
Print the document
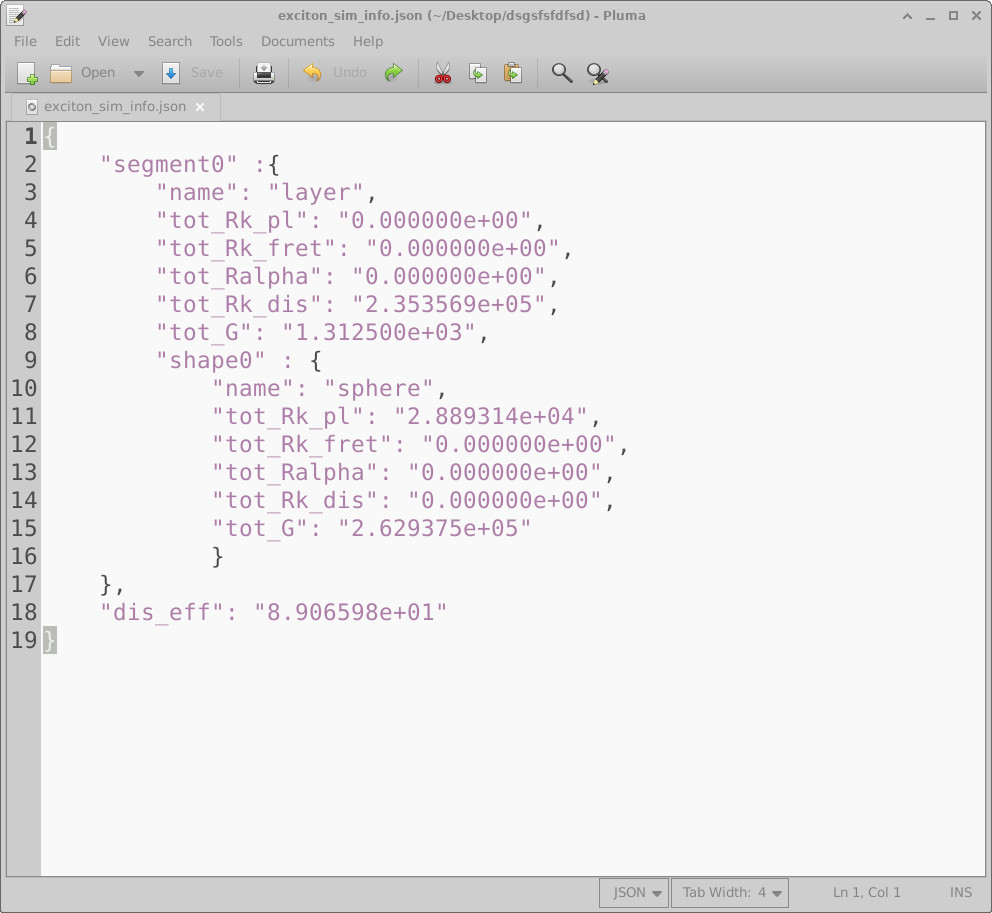(x=263, y=72)
